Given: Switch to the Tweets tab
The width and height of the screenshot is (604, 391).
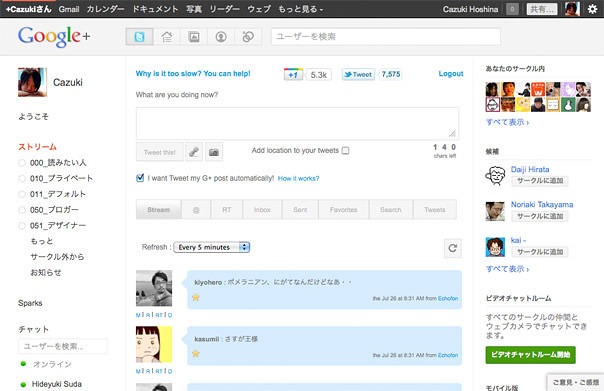Looking at the screenshot, I should pyautogui.click(x=435, y=210).
